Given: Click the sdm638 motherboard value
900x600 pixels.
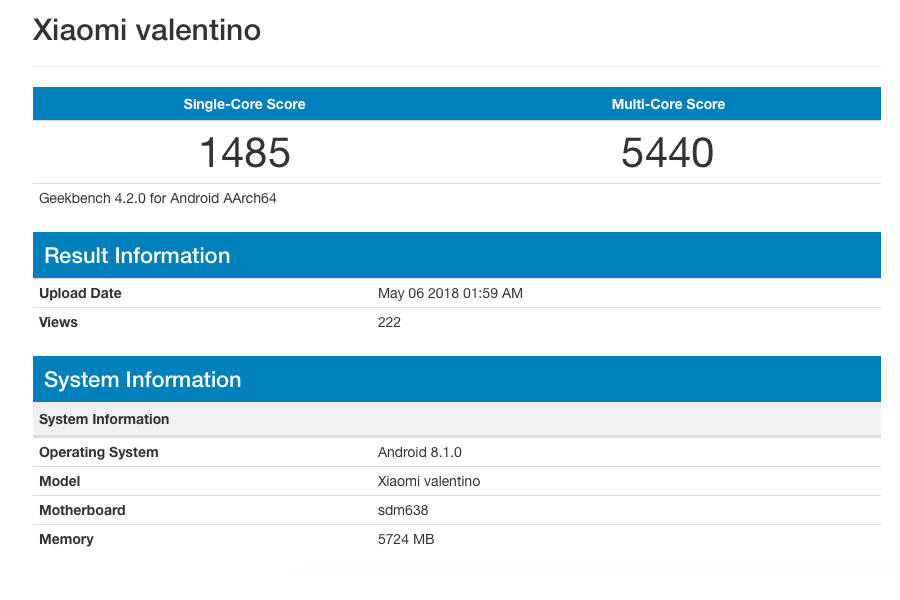Looking at the screenshot, I should click(403, 510).
